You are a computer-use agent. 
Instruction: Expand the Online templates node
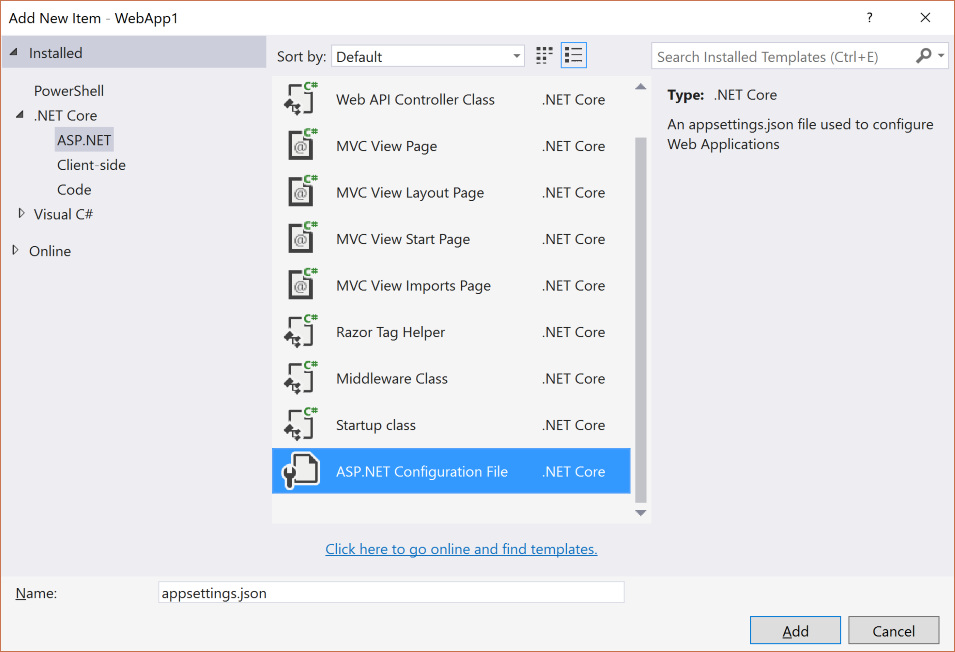[x=16, y=250]
